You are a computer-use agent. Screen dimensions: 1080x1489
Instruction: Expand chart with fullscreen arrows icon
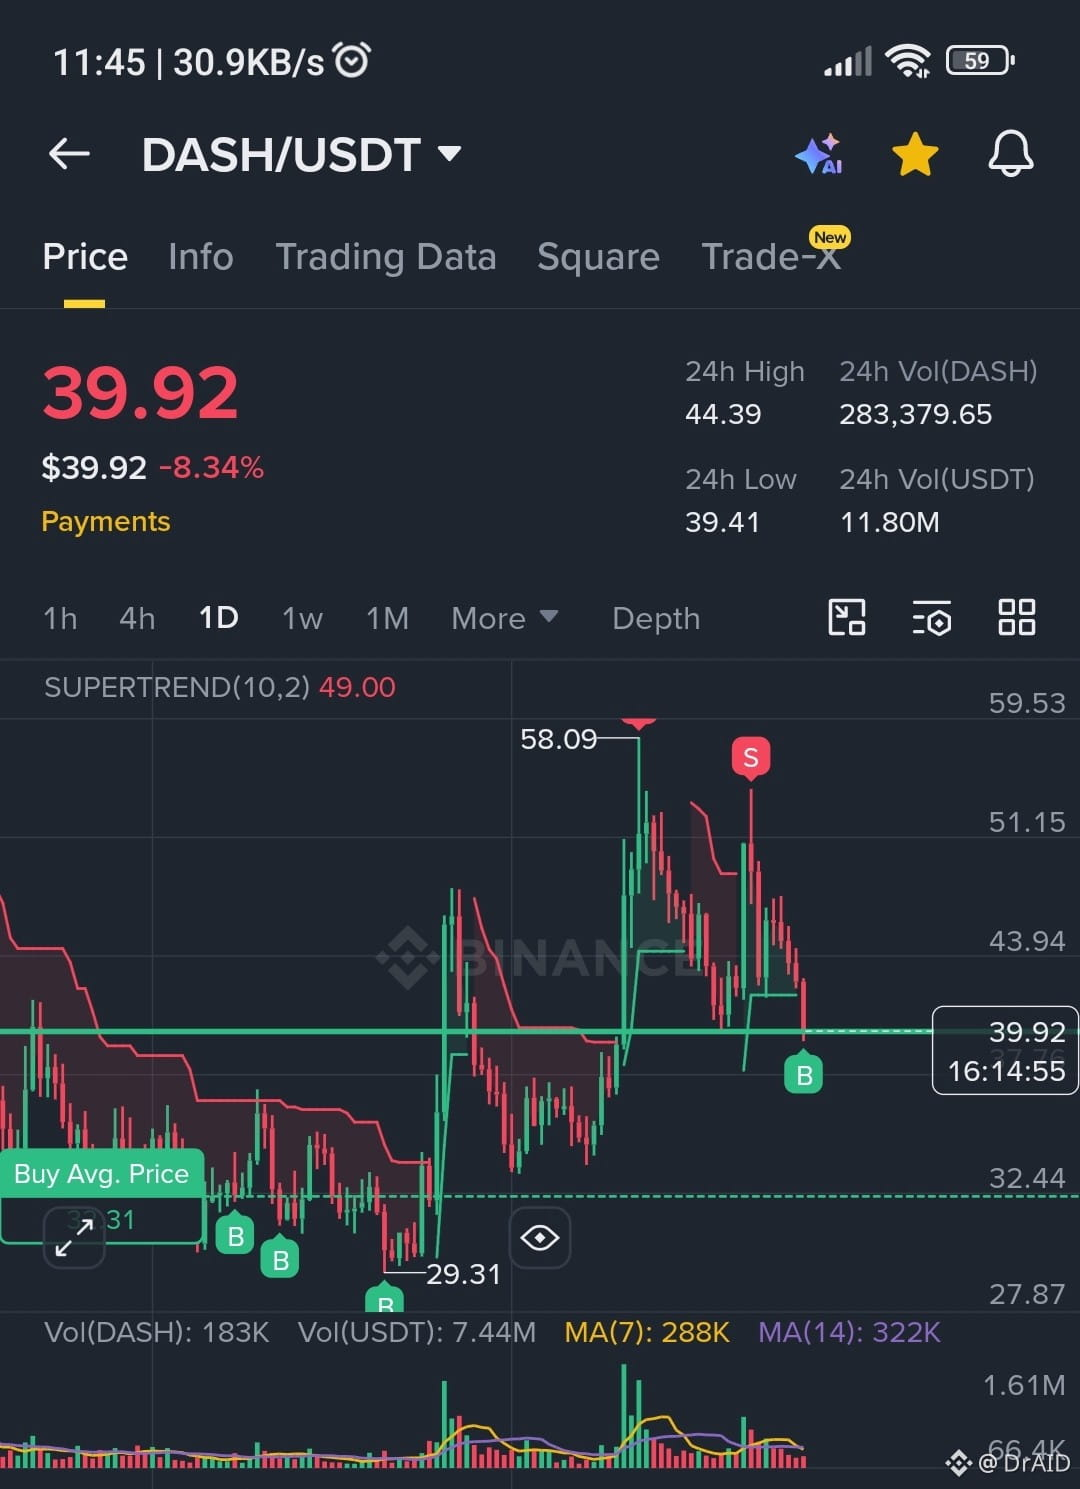point(75,1238)
